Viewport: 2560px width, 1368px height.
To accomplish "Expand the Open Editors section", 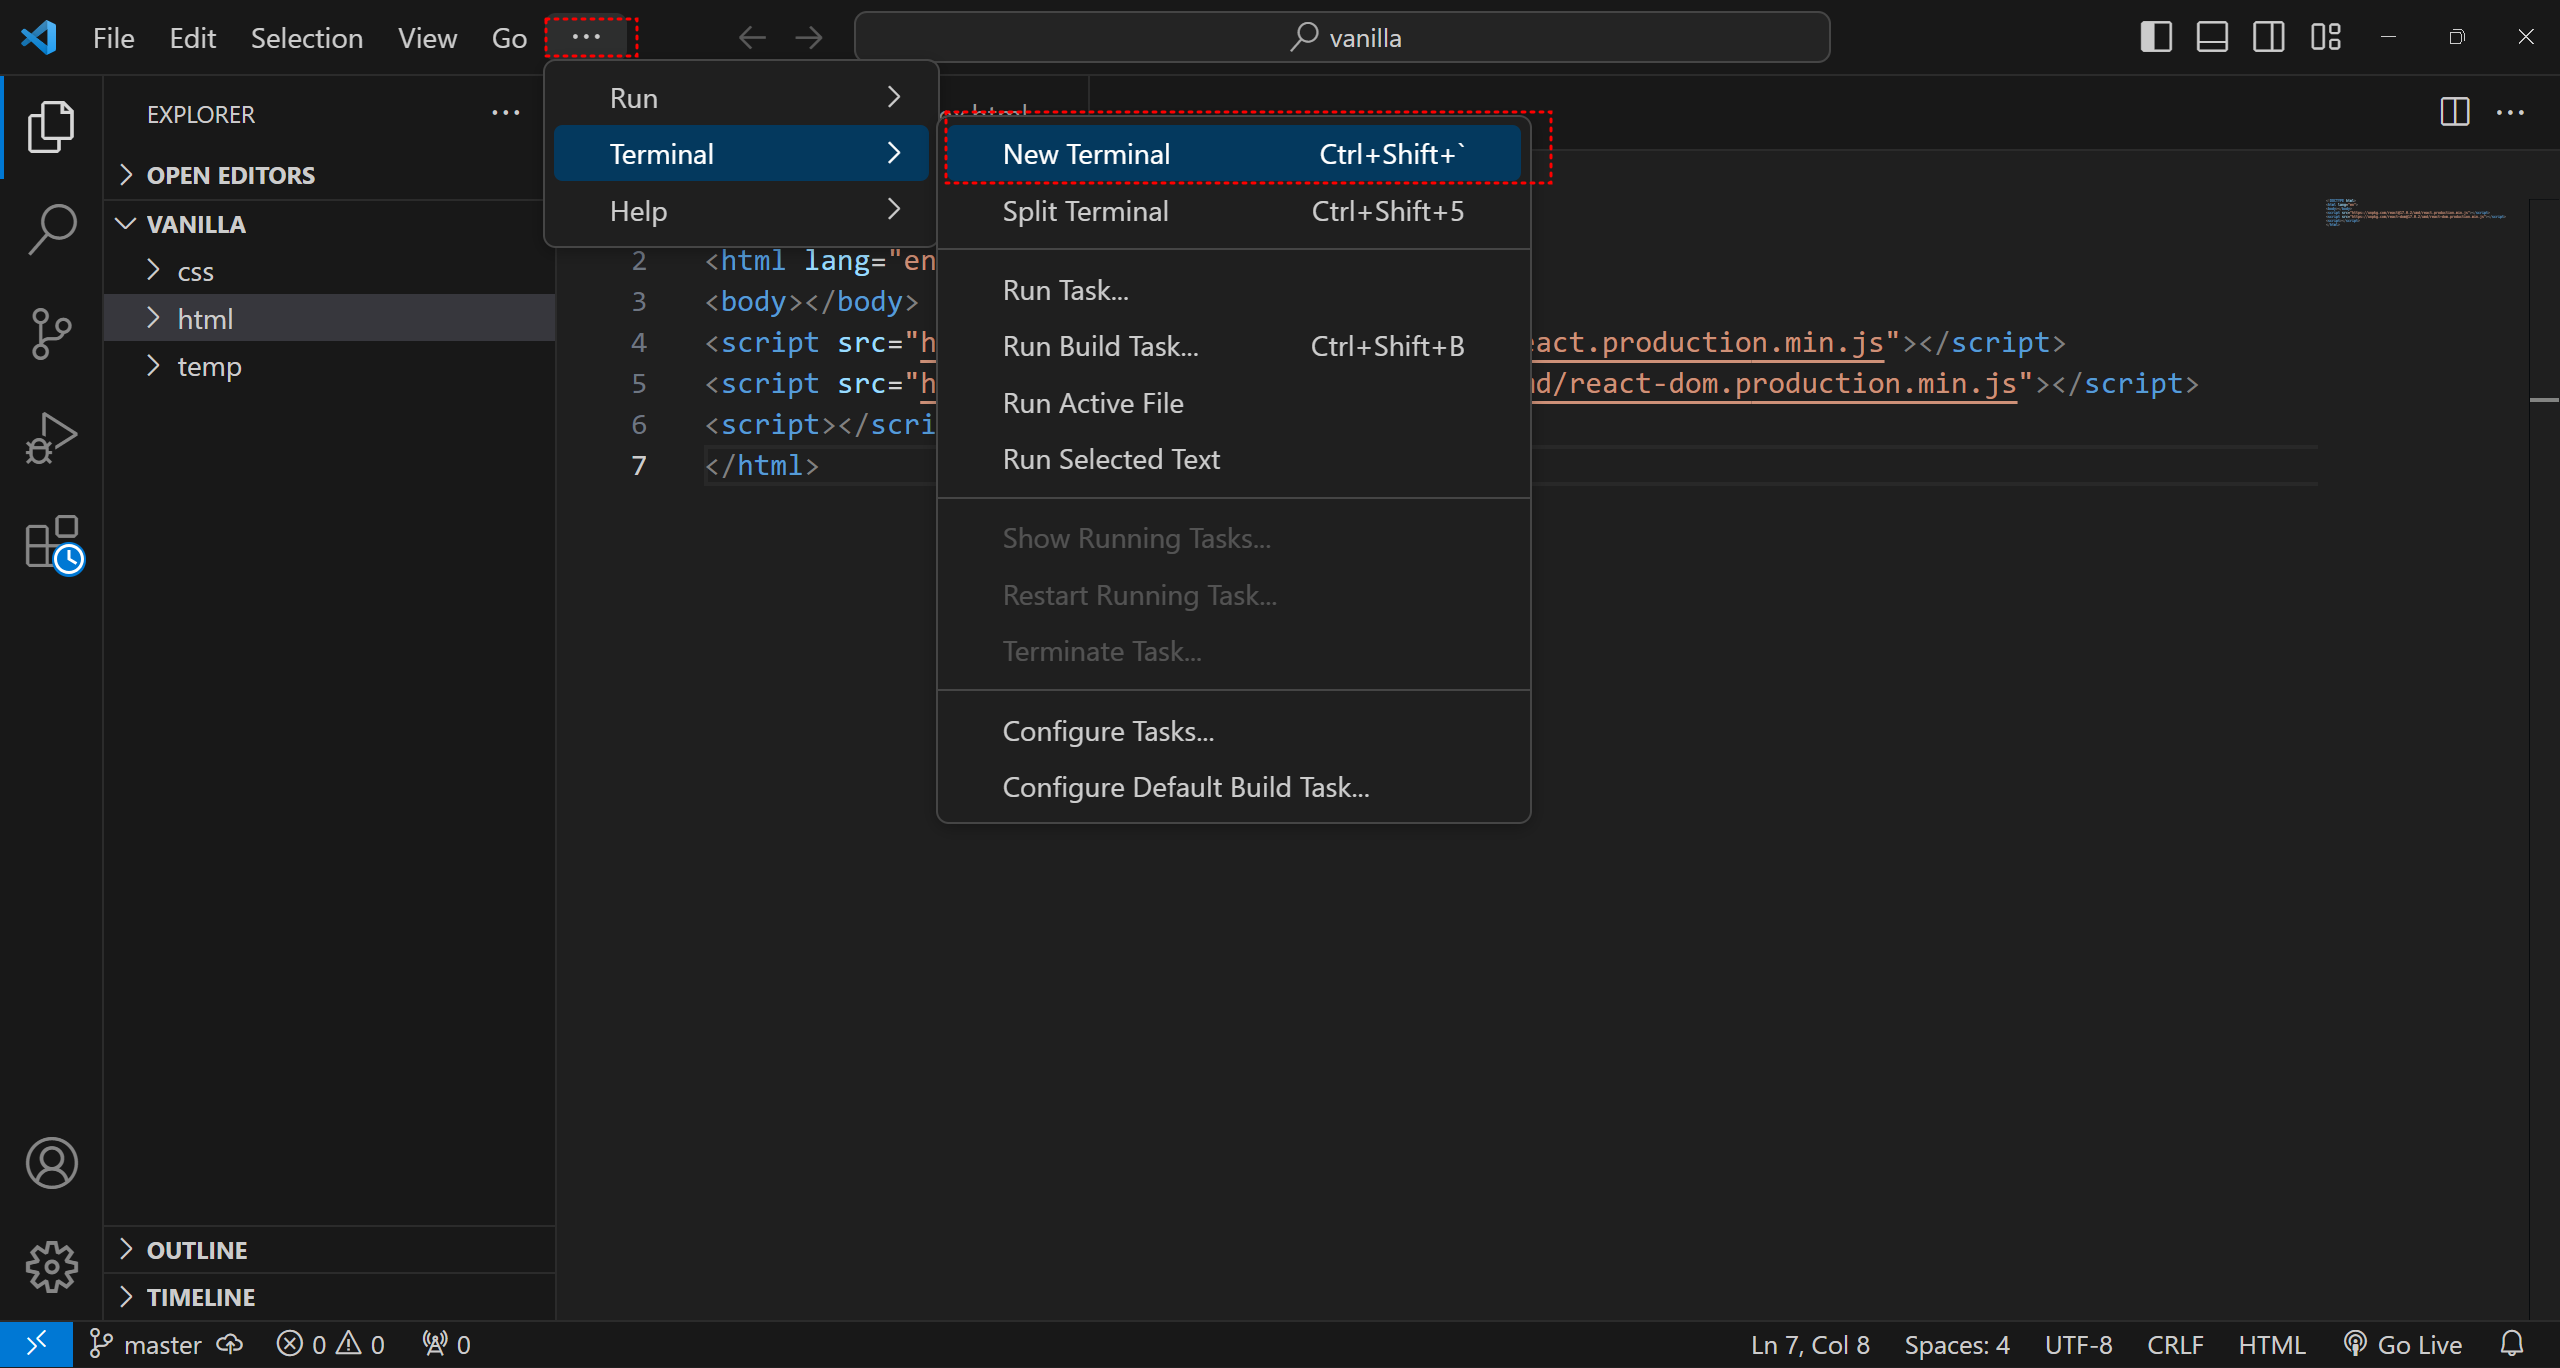I will (329, 175).
